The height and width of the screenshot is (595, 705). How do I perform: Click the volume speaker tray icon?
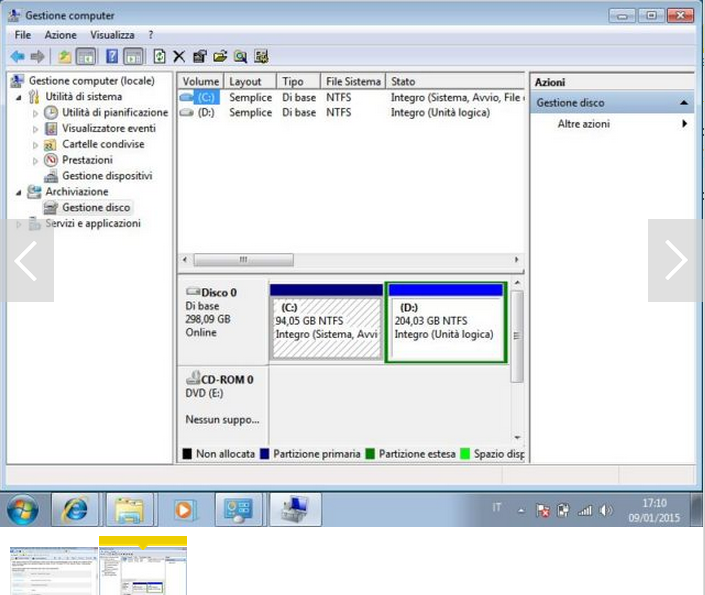(605, 510)
